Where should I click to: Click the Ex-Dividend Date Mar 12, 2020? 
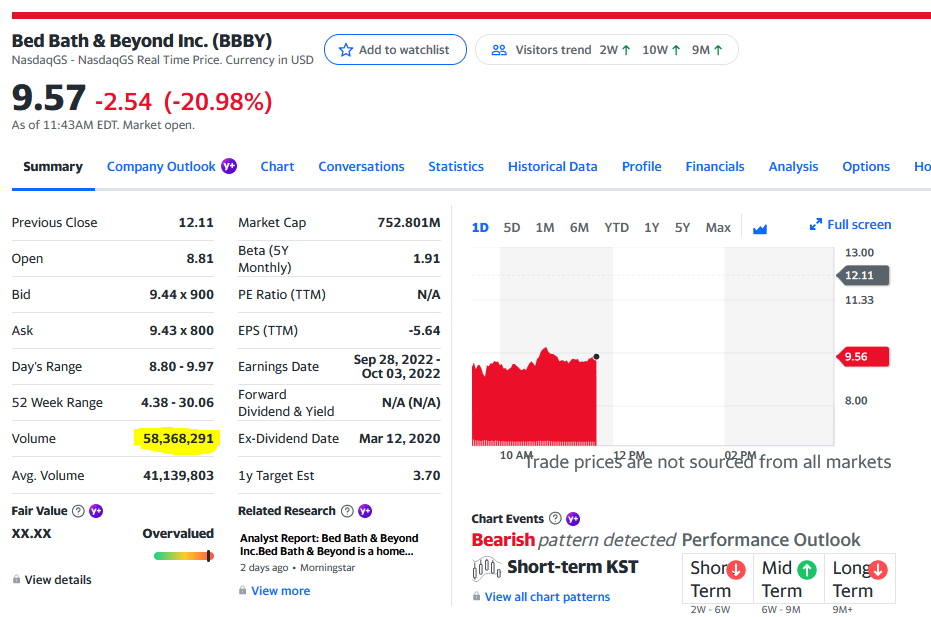pos(400,439)
